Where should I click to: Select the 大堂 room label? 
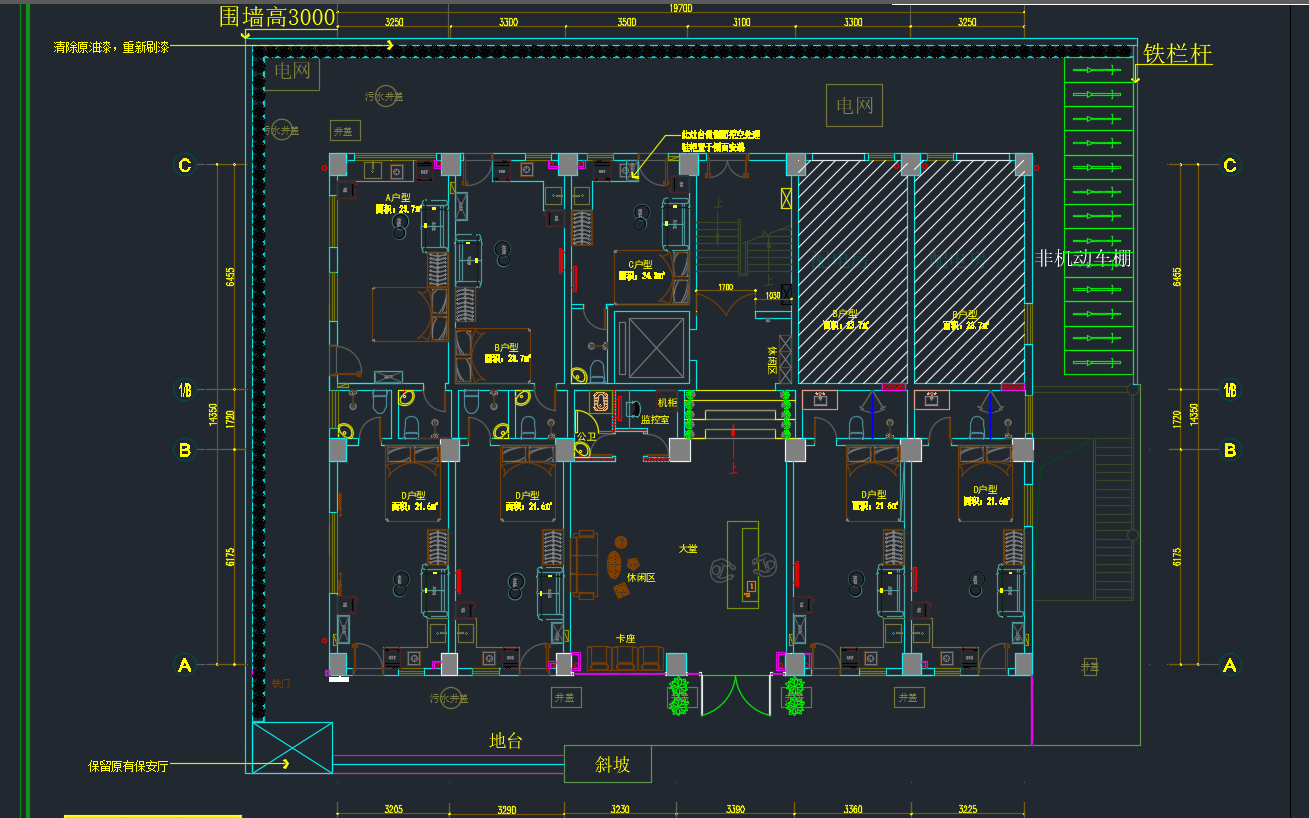(x=688, y=549)
